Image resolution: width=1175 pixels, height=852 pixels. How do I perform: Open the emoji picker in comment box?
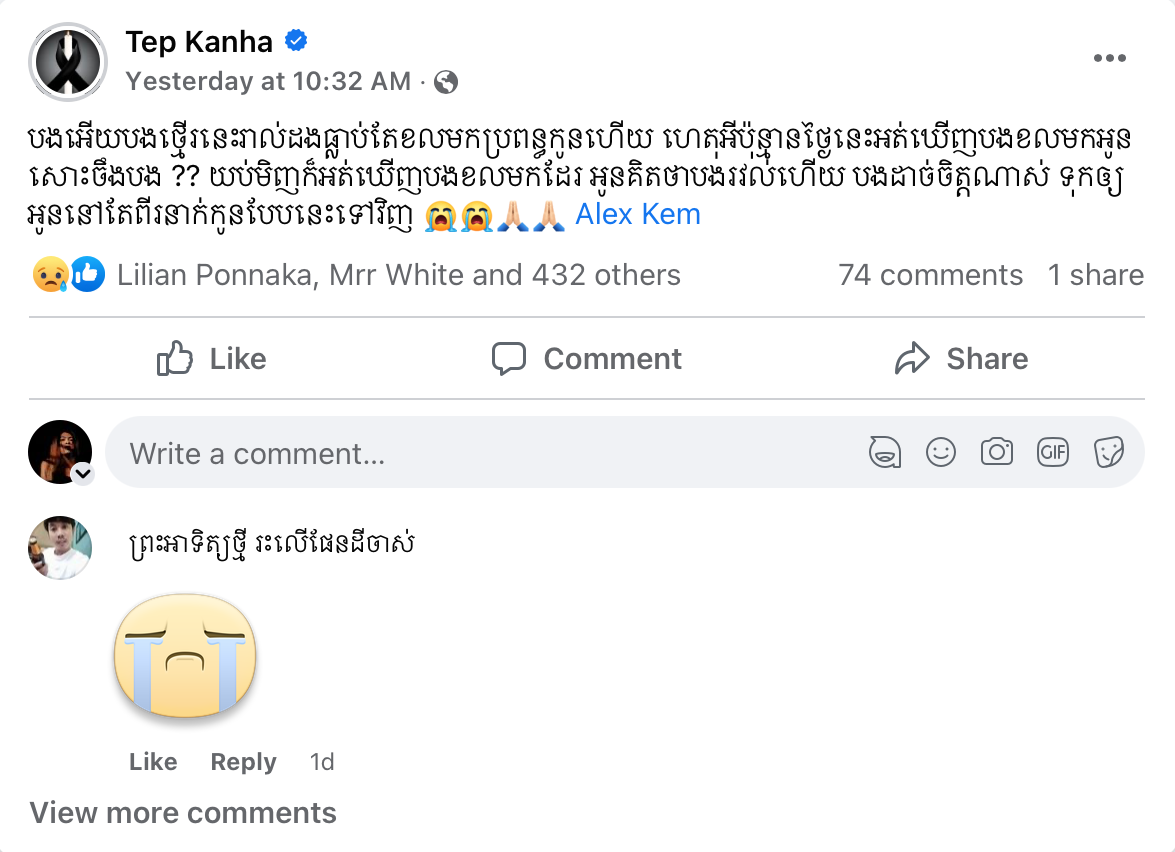tap(940, 453)
